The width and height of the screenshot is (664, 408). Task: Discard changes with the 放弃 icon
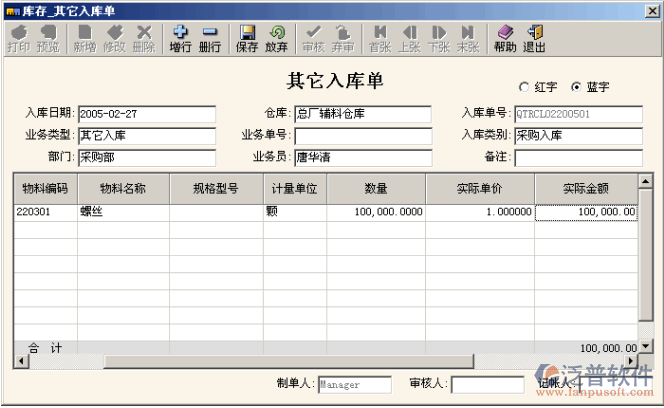click(277, 38)
